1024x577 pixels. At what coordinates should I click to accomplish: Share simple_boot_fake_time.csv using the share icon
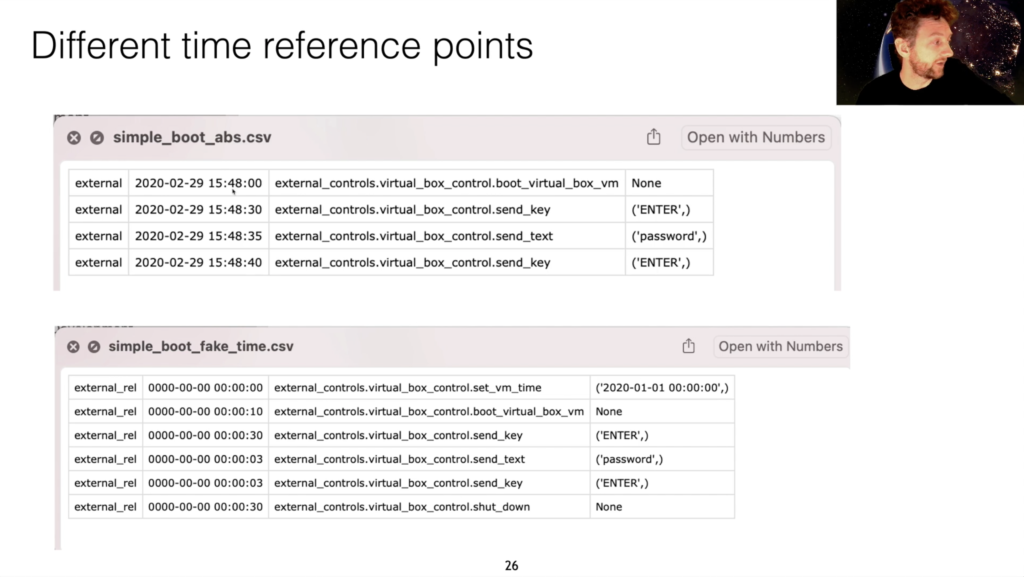pos(688,346)
